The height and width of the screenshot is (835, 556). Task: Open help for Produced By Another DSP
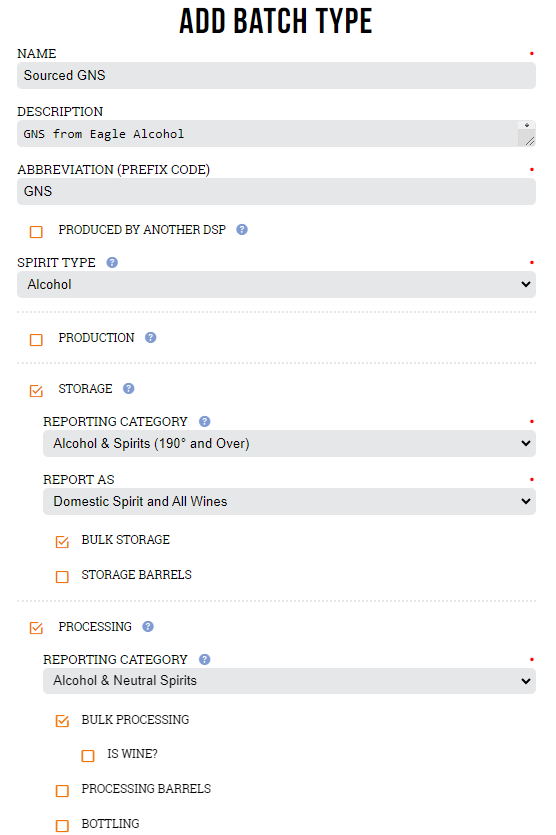pos(242,230)
